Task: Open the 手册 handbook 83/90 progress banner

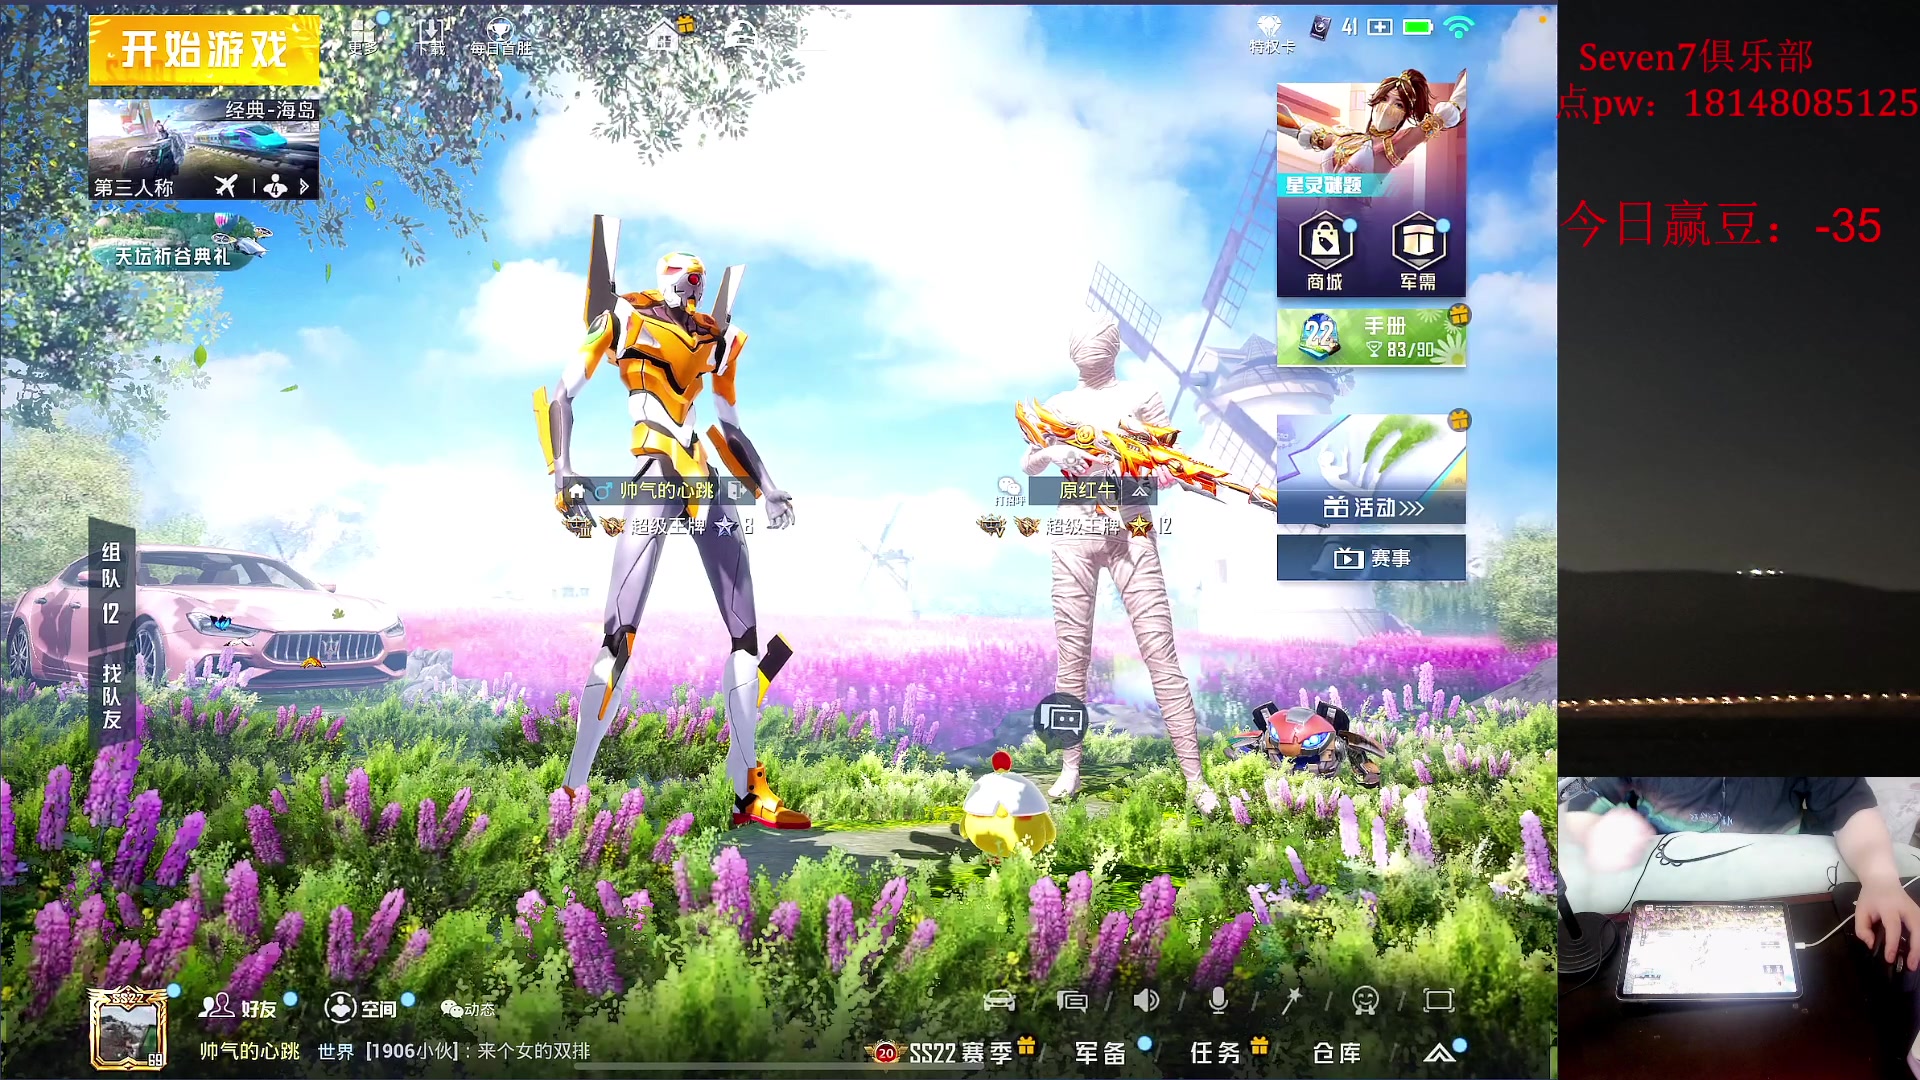Action: (1371, 338)
